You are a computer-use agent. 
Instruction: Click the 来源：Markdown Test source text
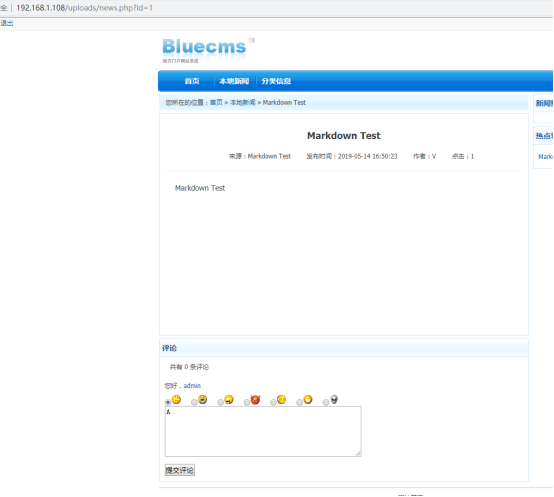(260, 156)
